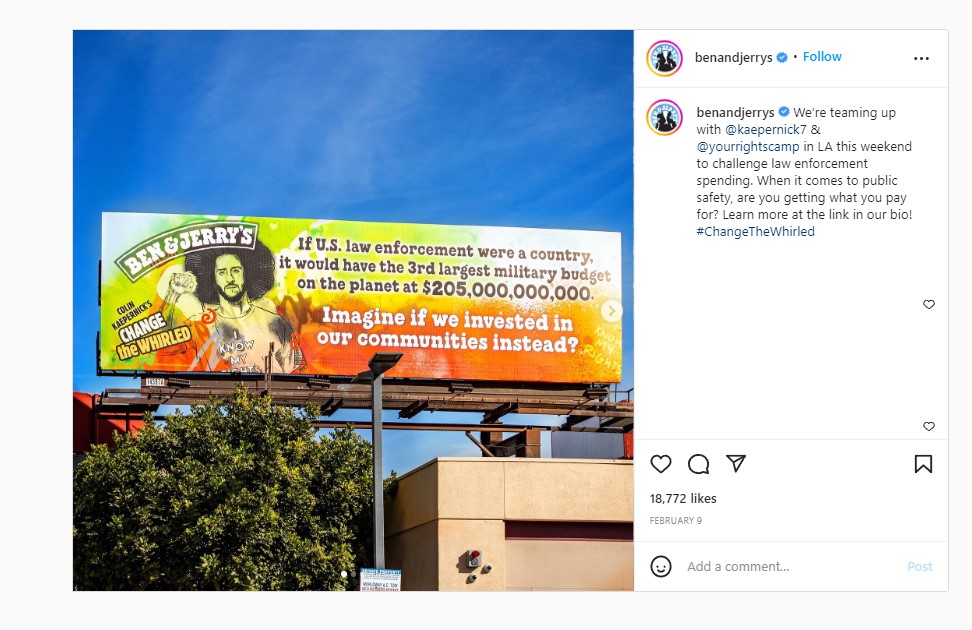The width and height of the screenshot is (972, 630).
Task: Open comments with the speech bubble icon
Action: 699,464
